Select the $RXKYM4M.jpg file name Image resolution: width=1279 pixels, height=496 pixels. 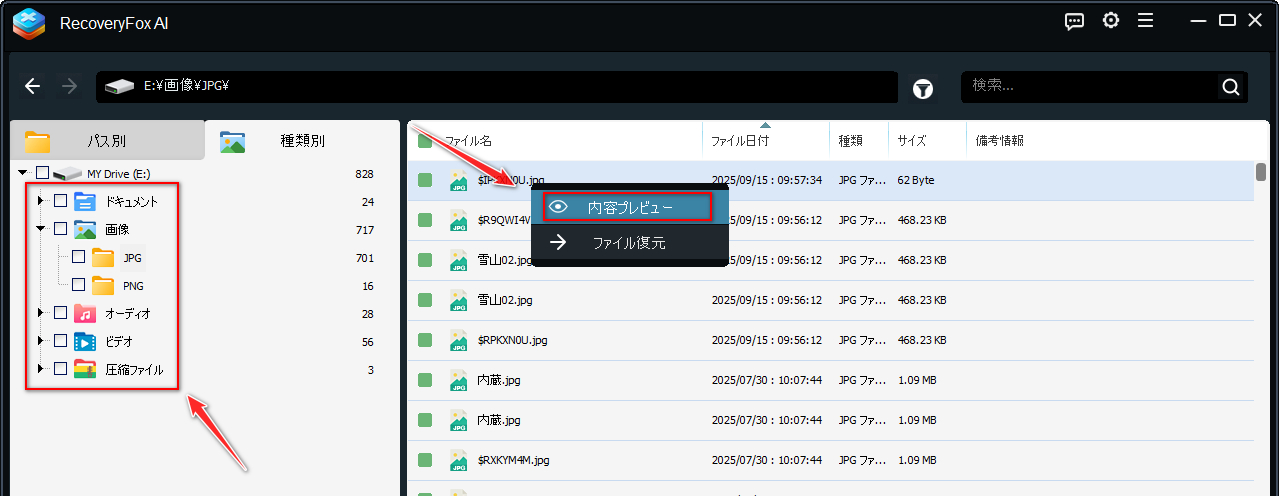513,460
